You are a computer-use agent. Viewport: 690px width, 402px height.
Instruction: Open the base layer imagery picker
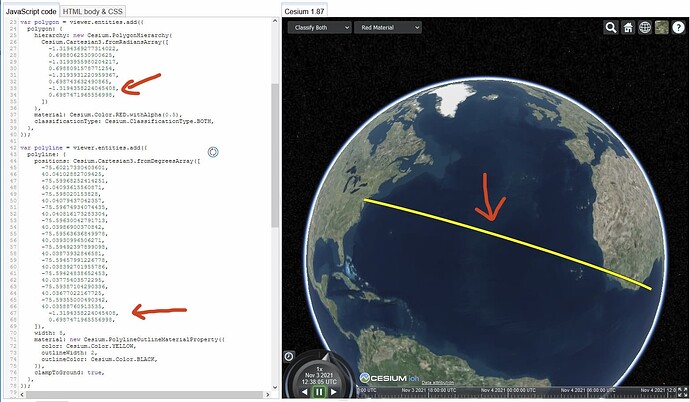661,27
